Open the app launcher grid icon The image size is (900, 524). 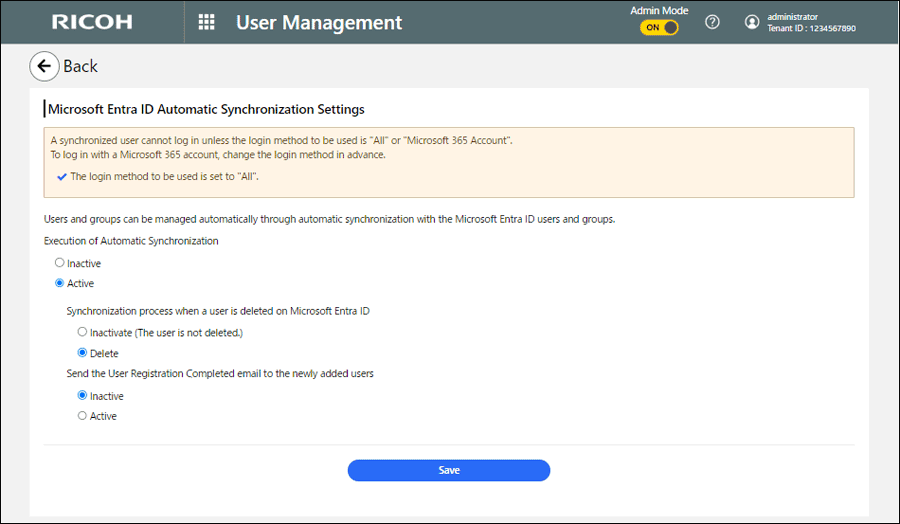click(x=206, y=22)
